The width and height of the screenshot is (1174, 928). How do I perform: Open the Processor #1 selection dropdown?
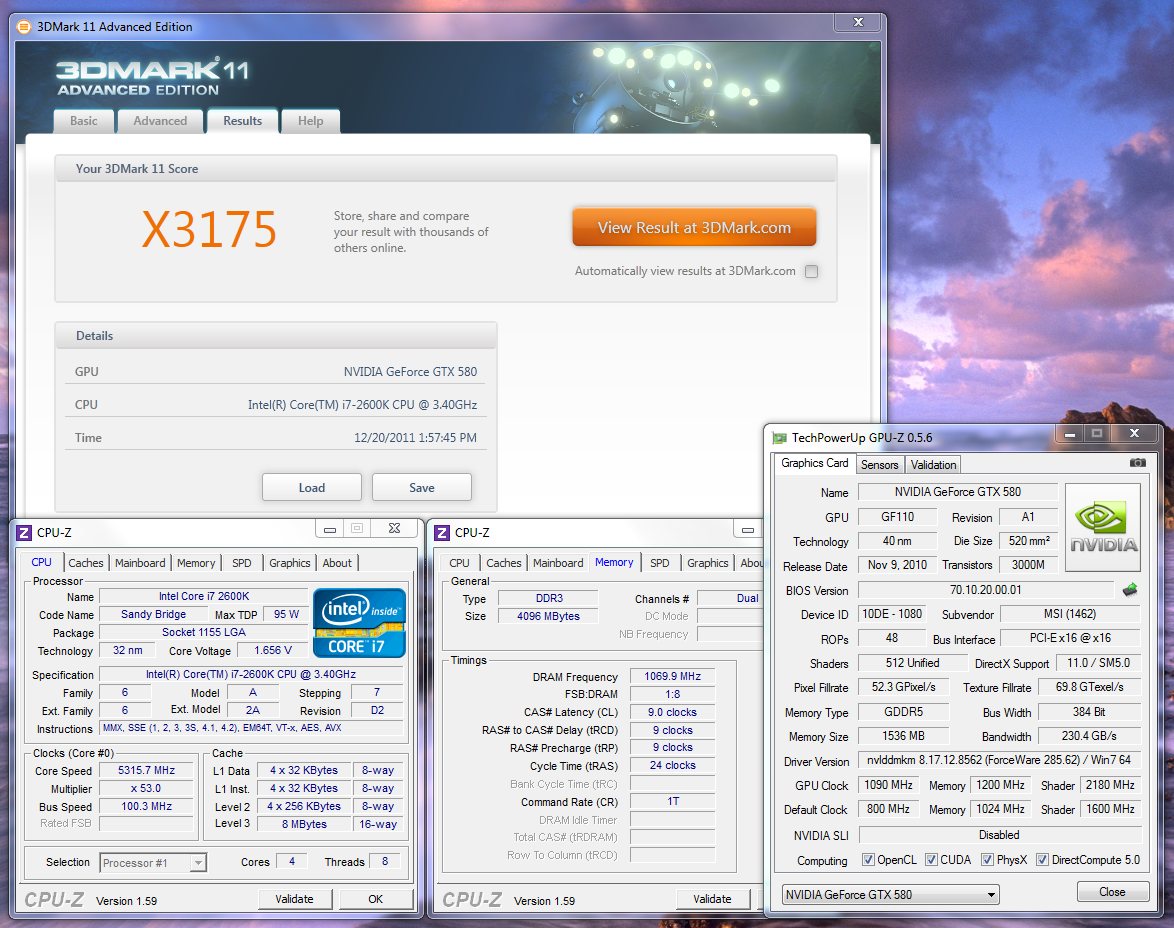point(153,863)
